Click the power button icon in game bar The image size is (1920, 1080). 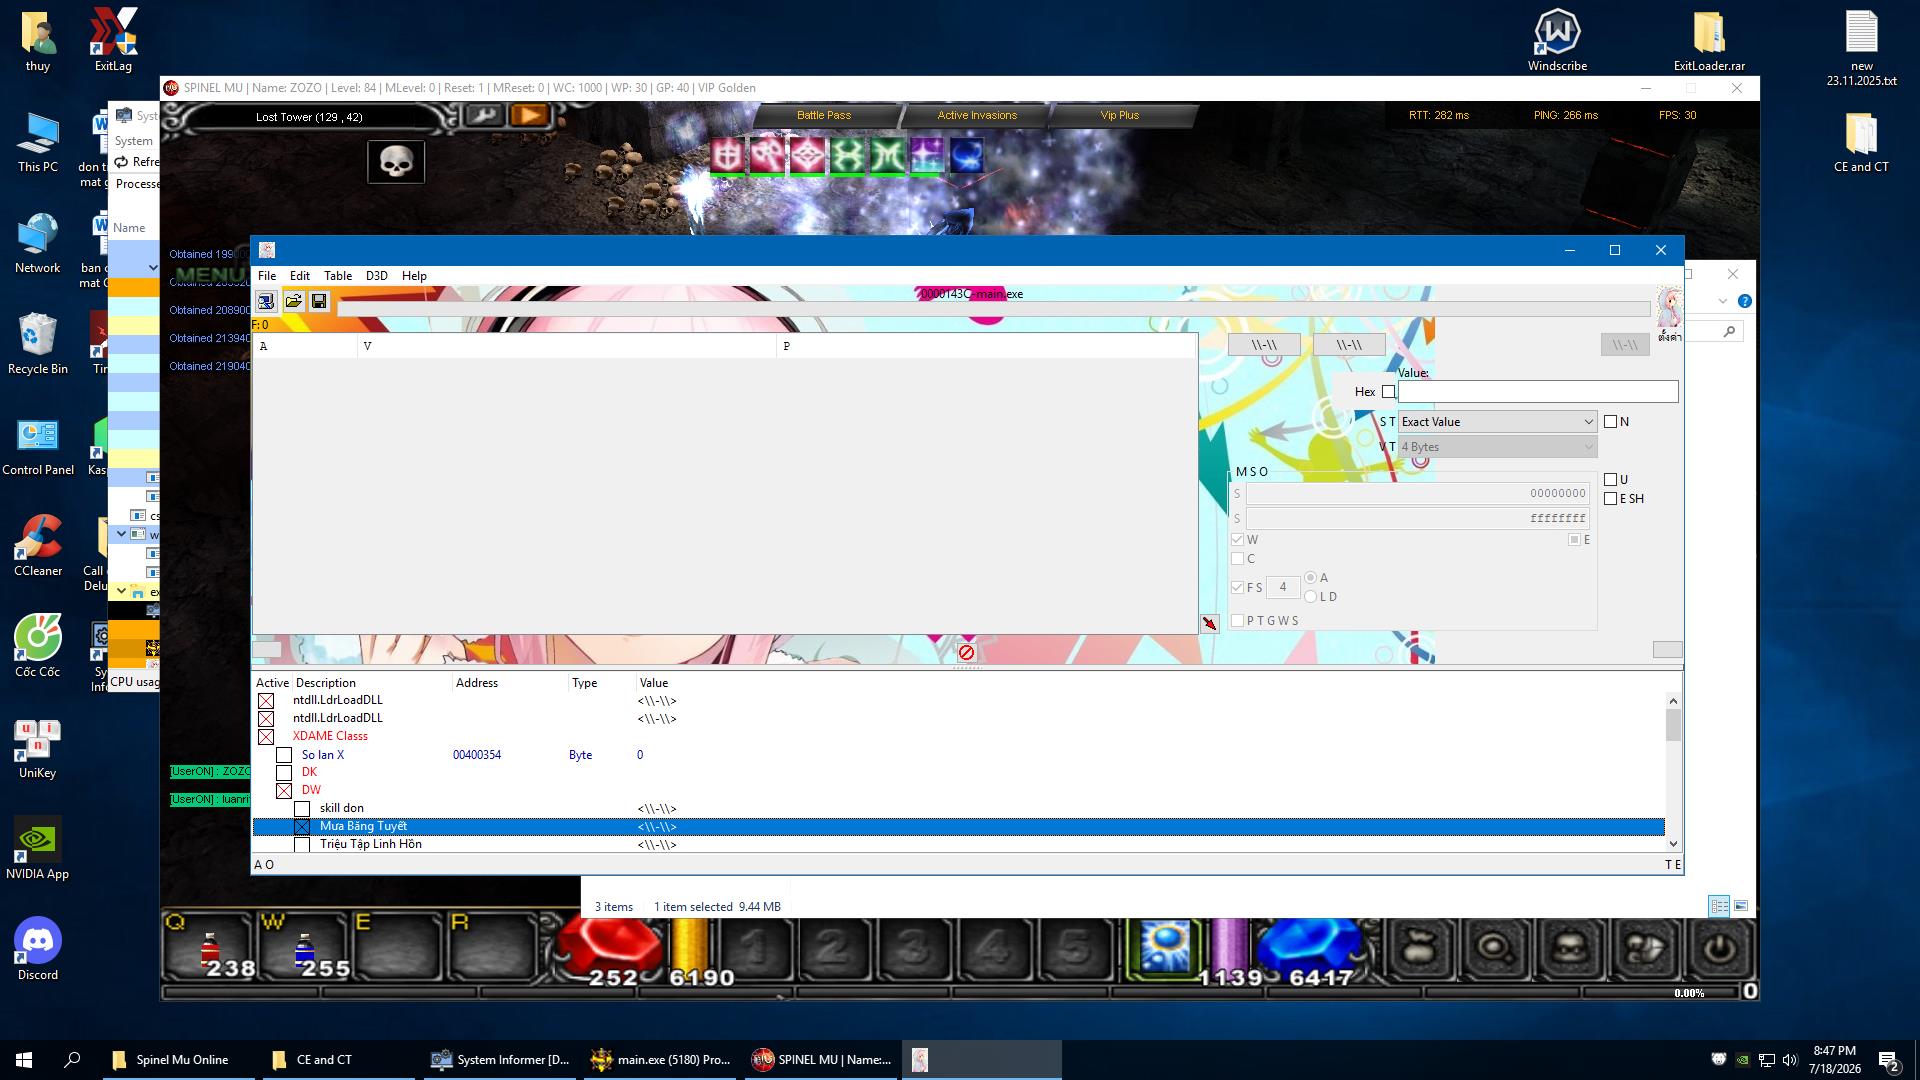click(x=1717, y=947)
